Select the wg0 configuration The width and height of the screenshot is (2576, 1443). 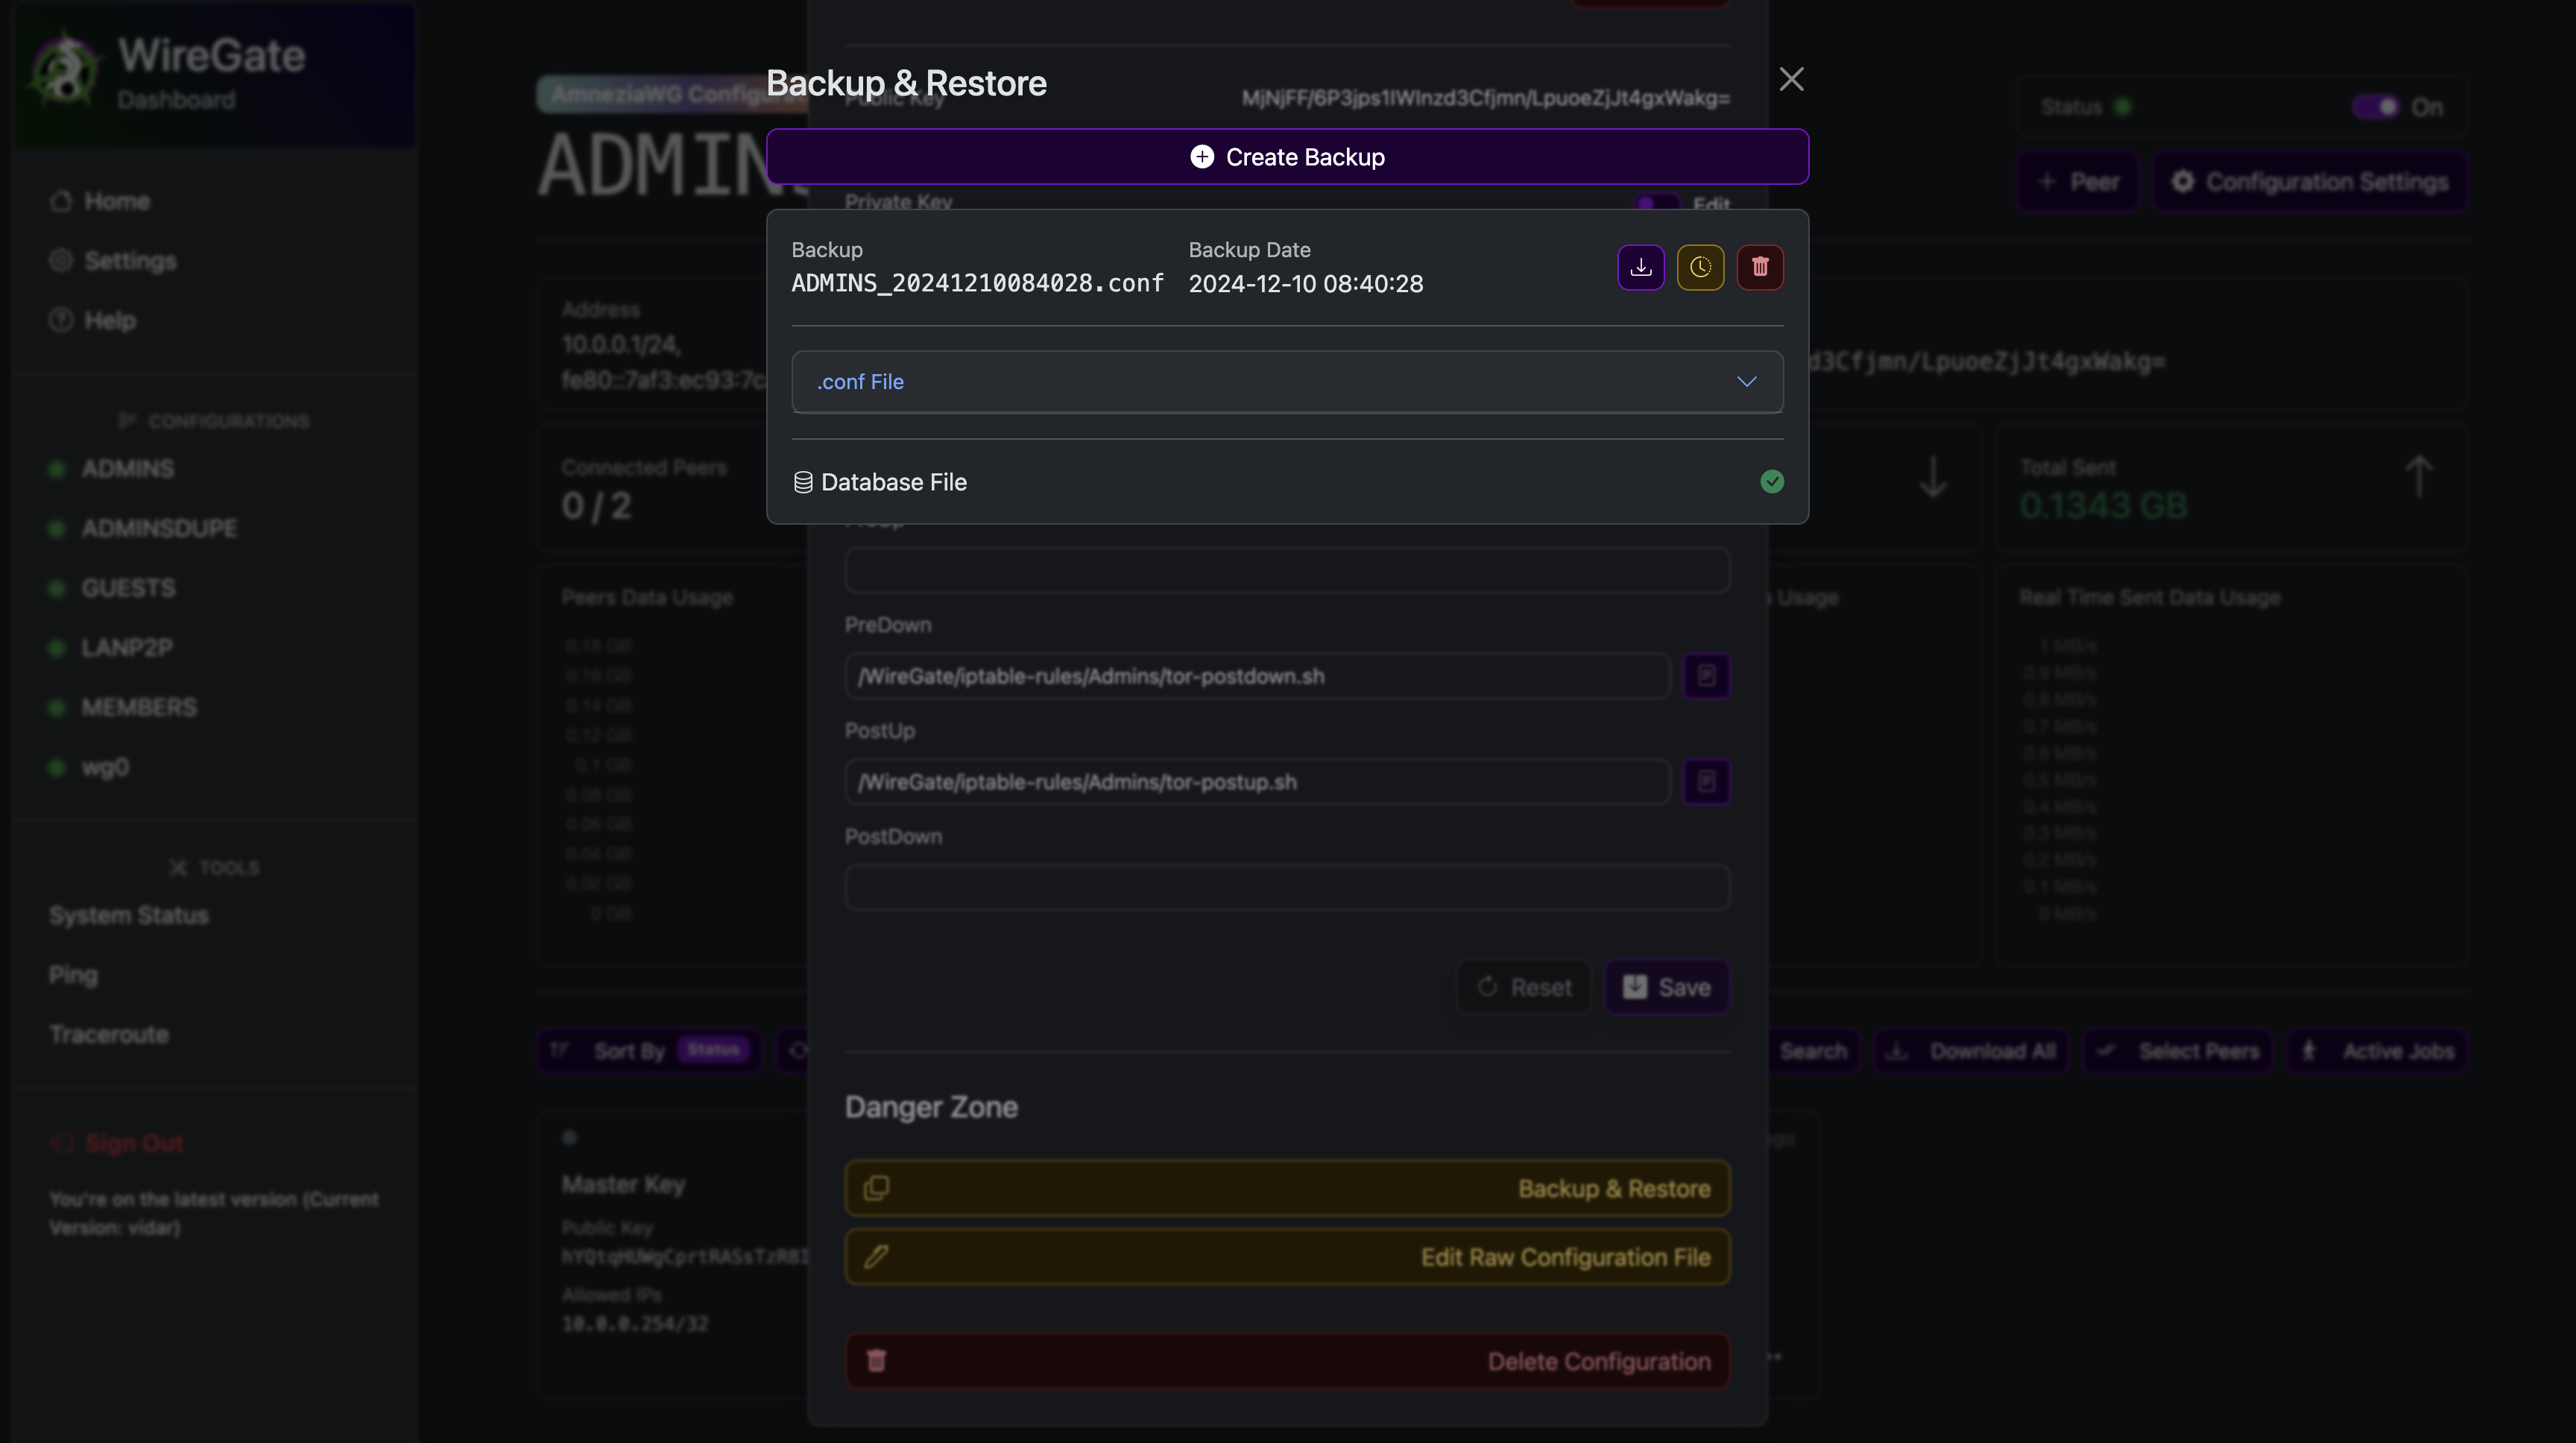click(105, 767)
